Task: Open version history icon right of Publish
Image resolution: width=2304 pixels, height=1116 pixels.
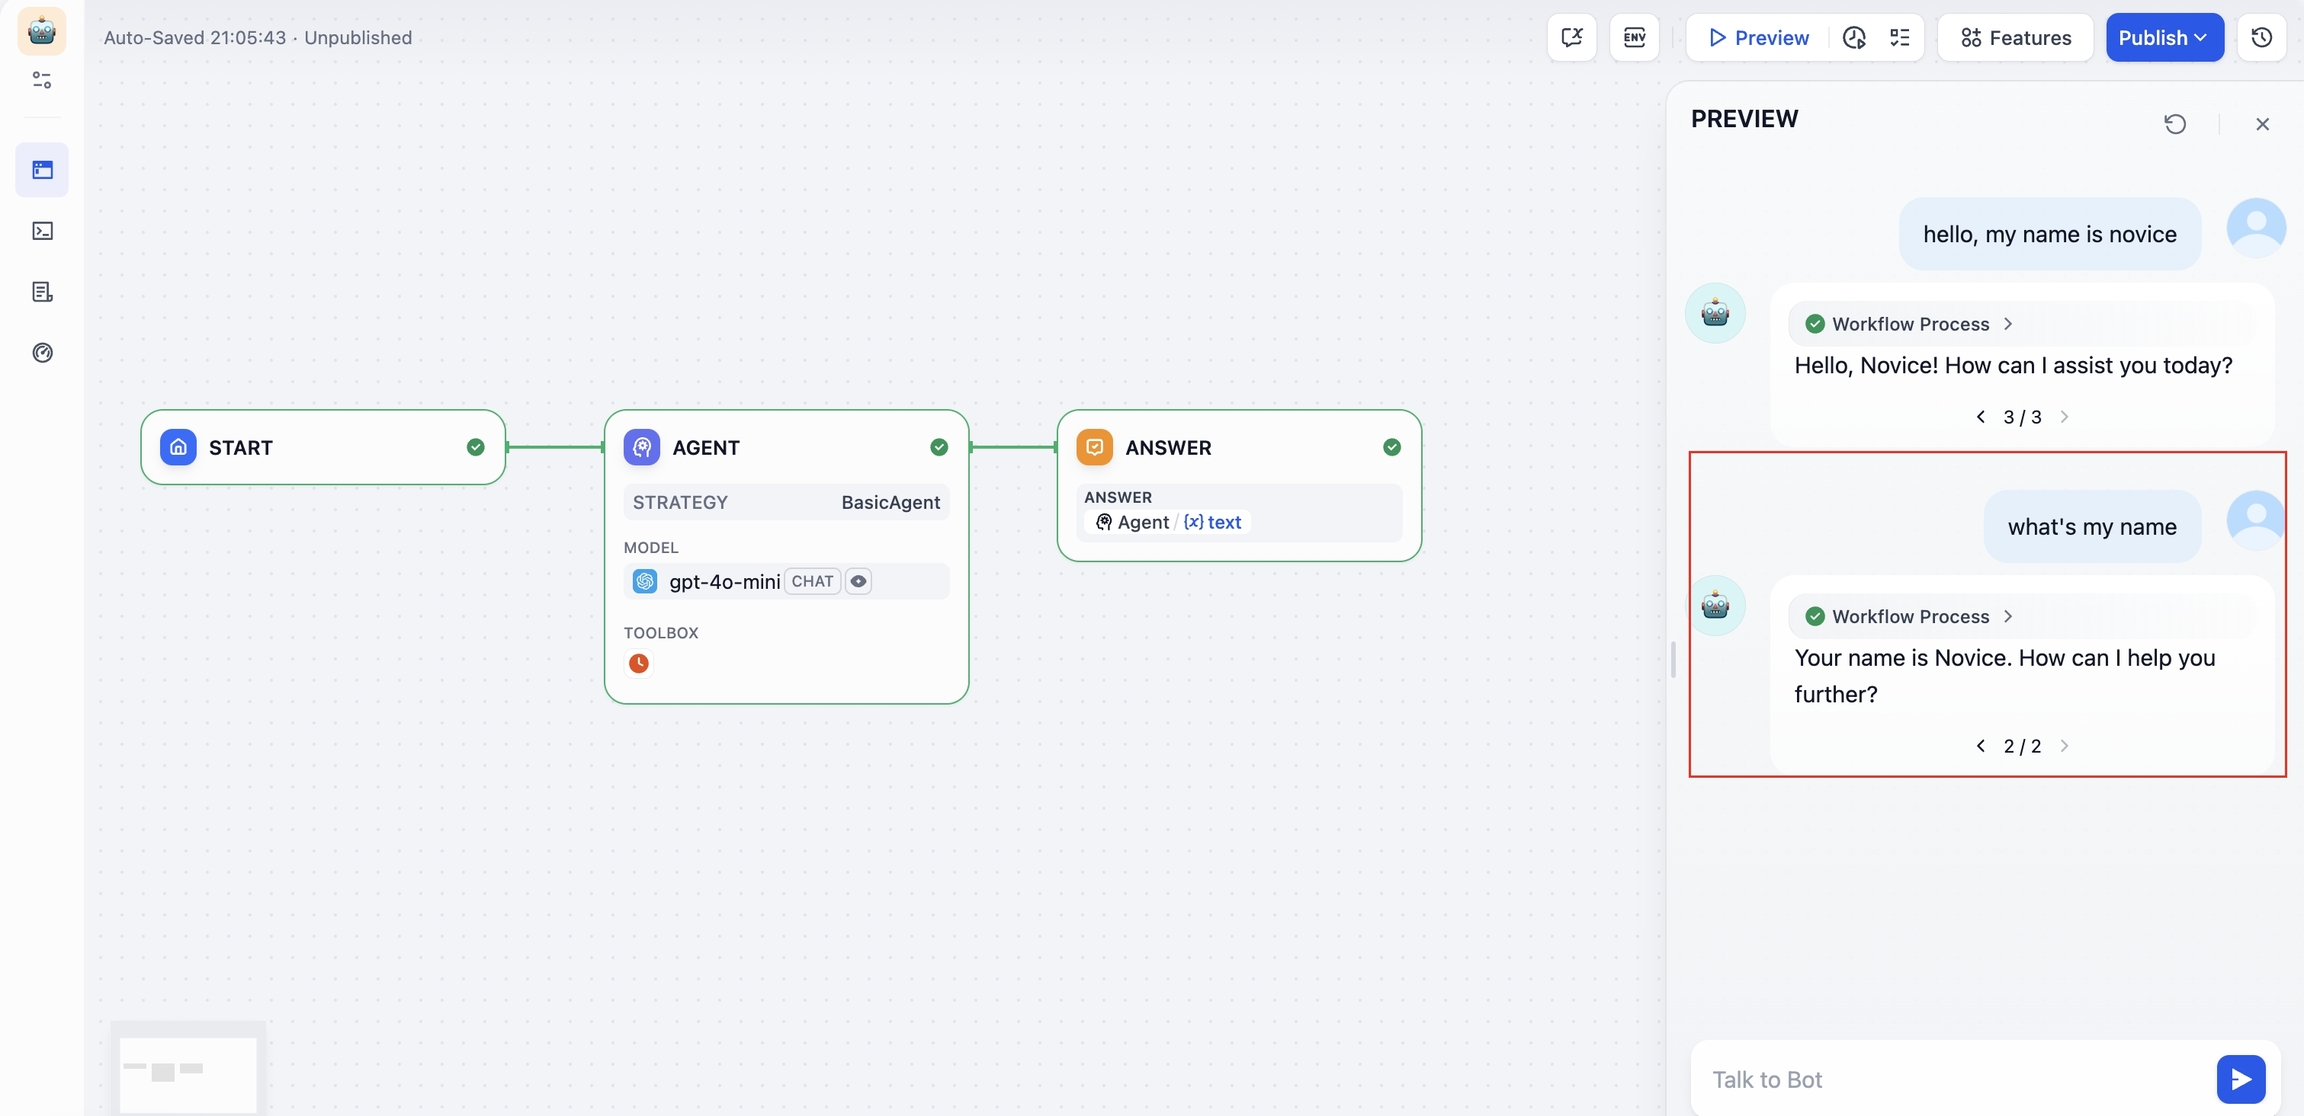Action: click(2261, 38)
